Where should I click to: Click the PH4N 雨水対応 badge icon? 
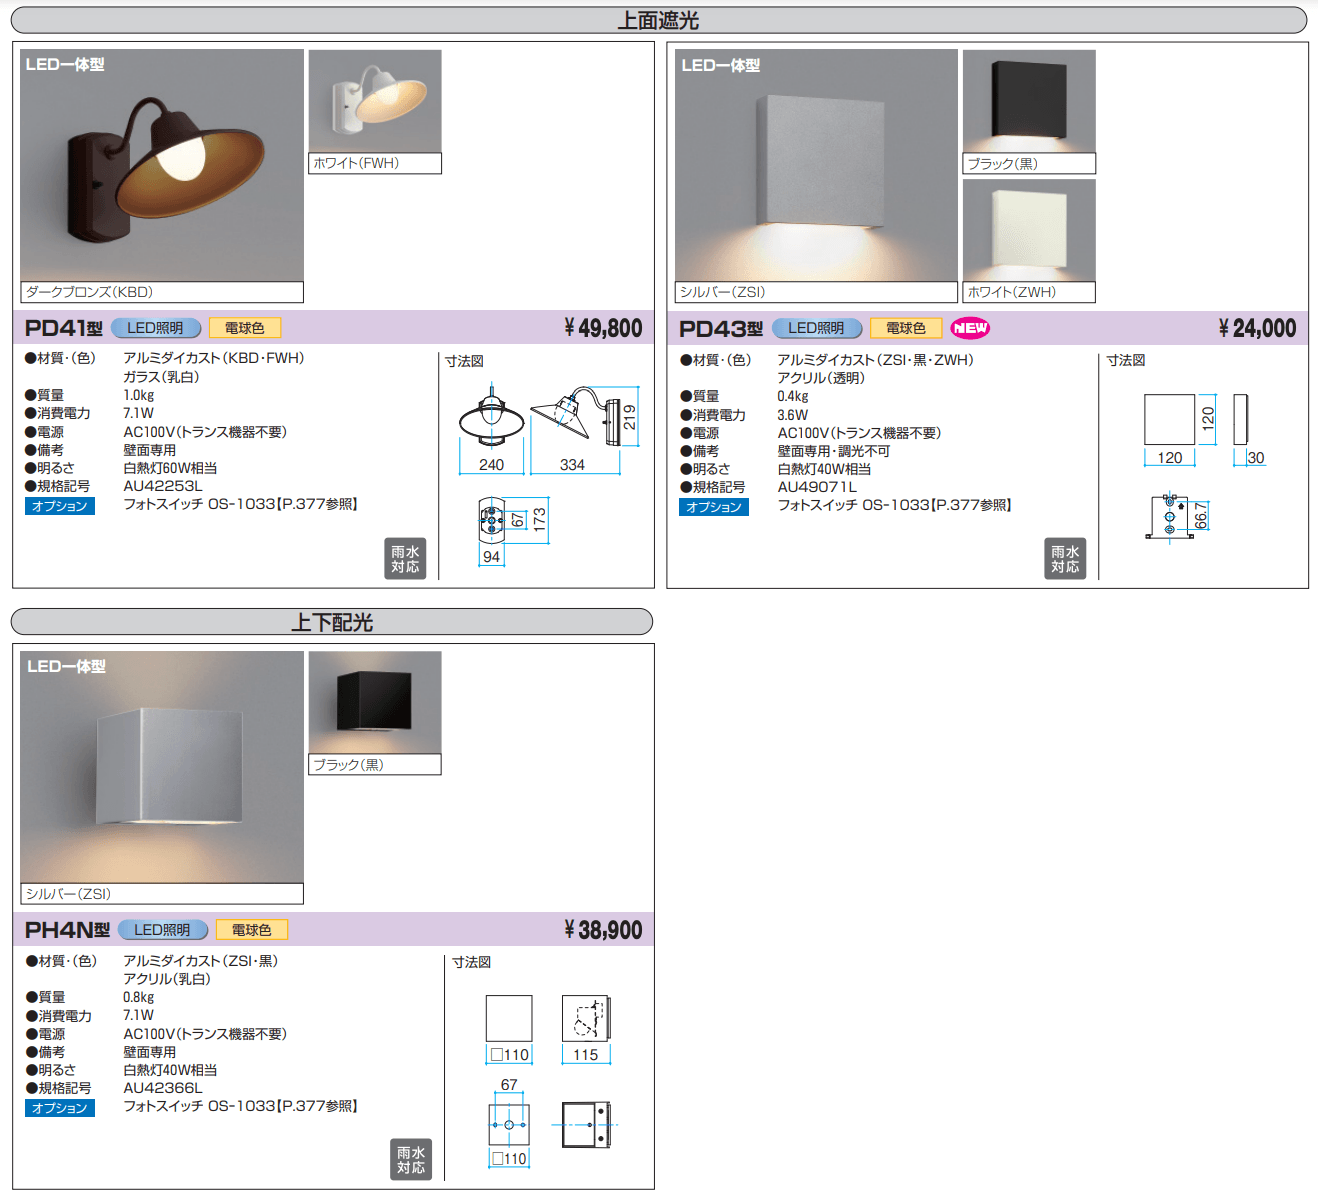[411, 1160]
